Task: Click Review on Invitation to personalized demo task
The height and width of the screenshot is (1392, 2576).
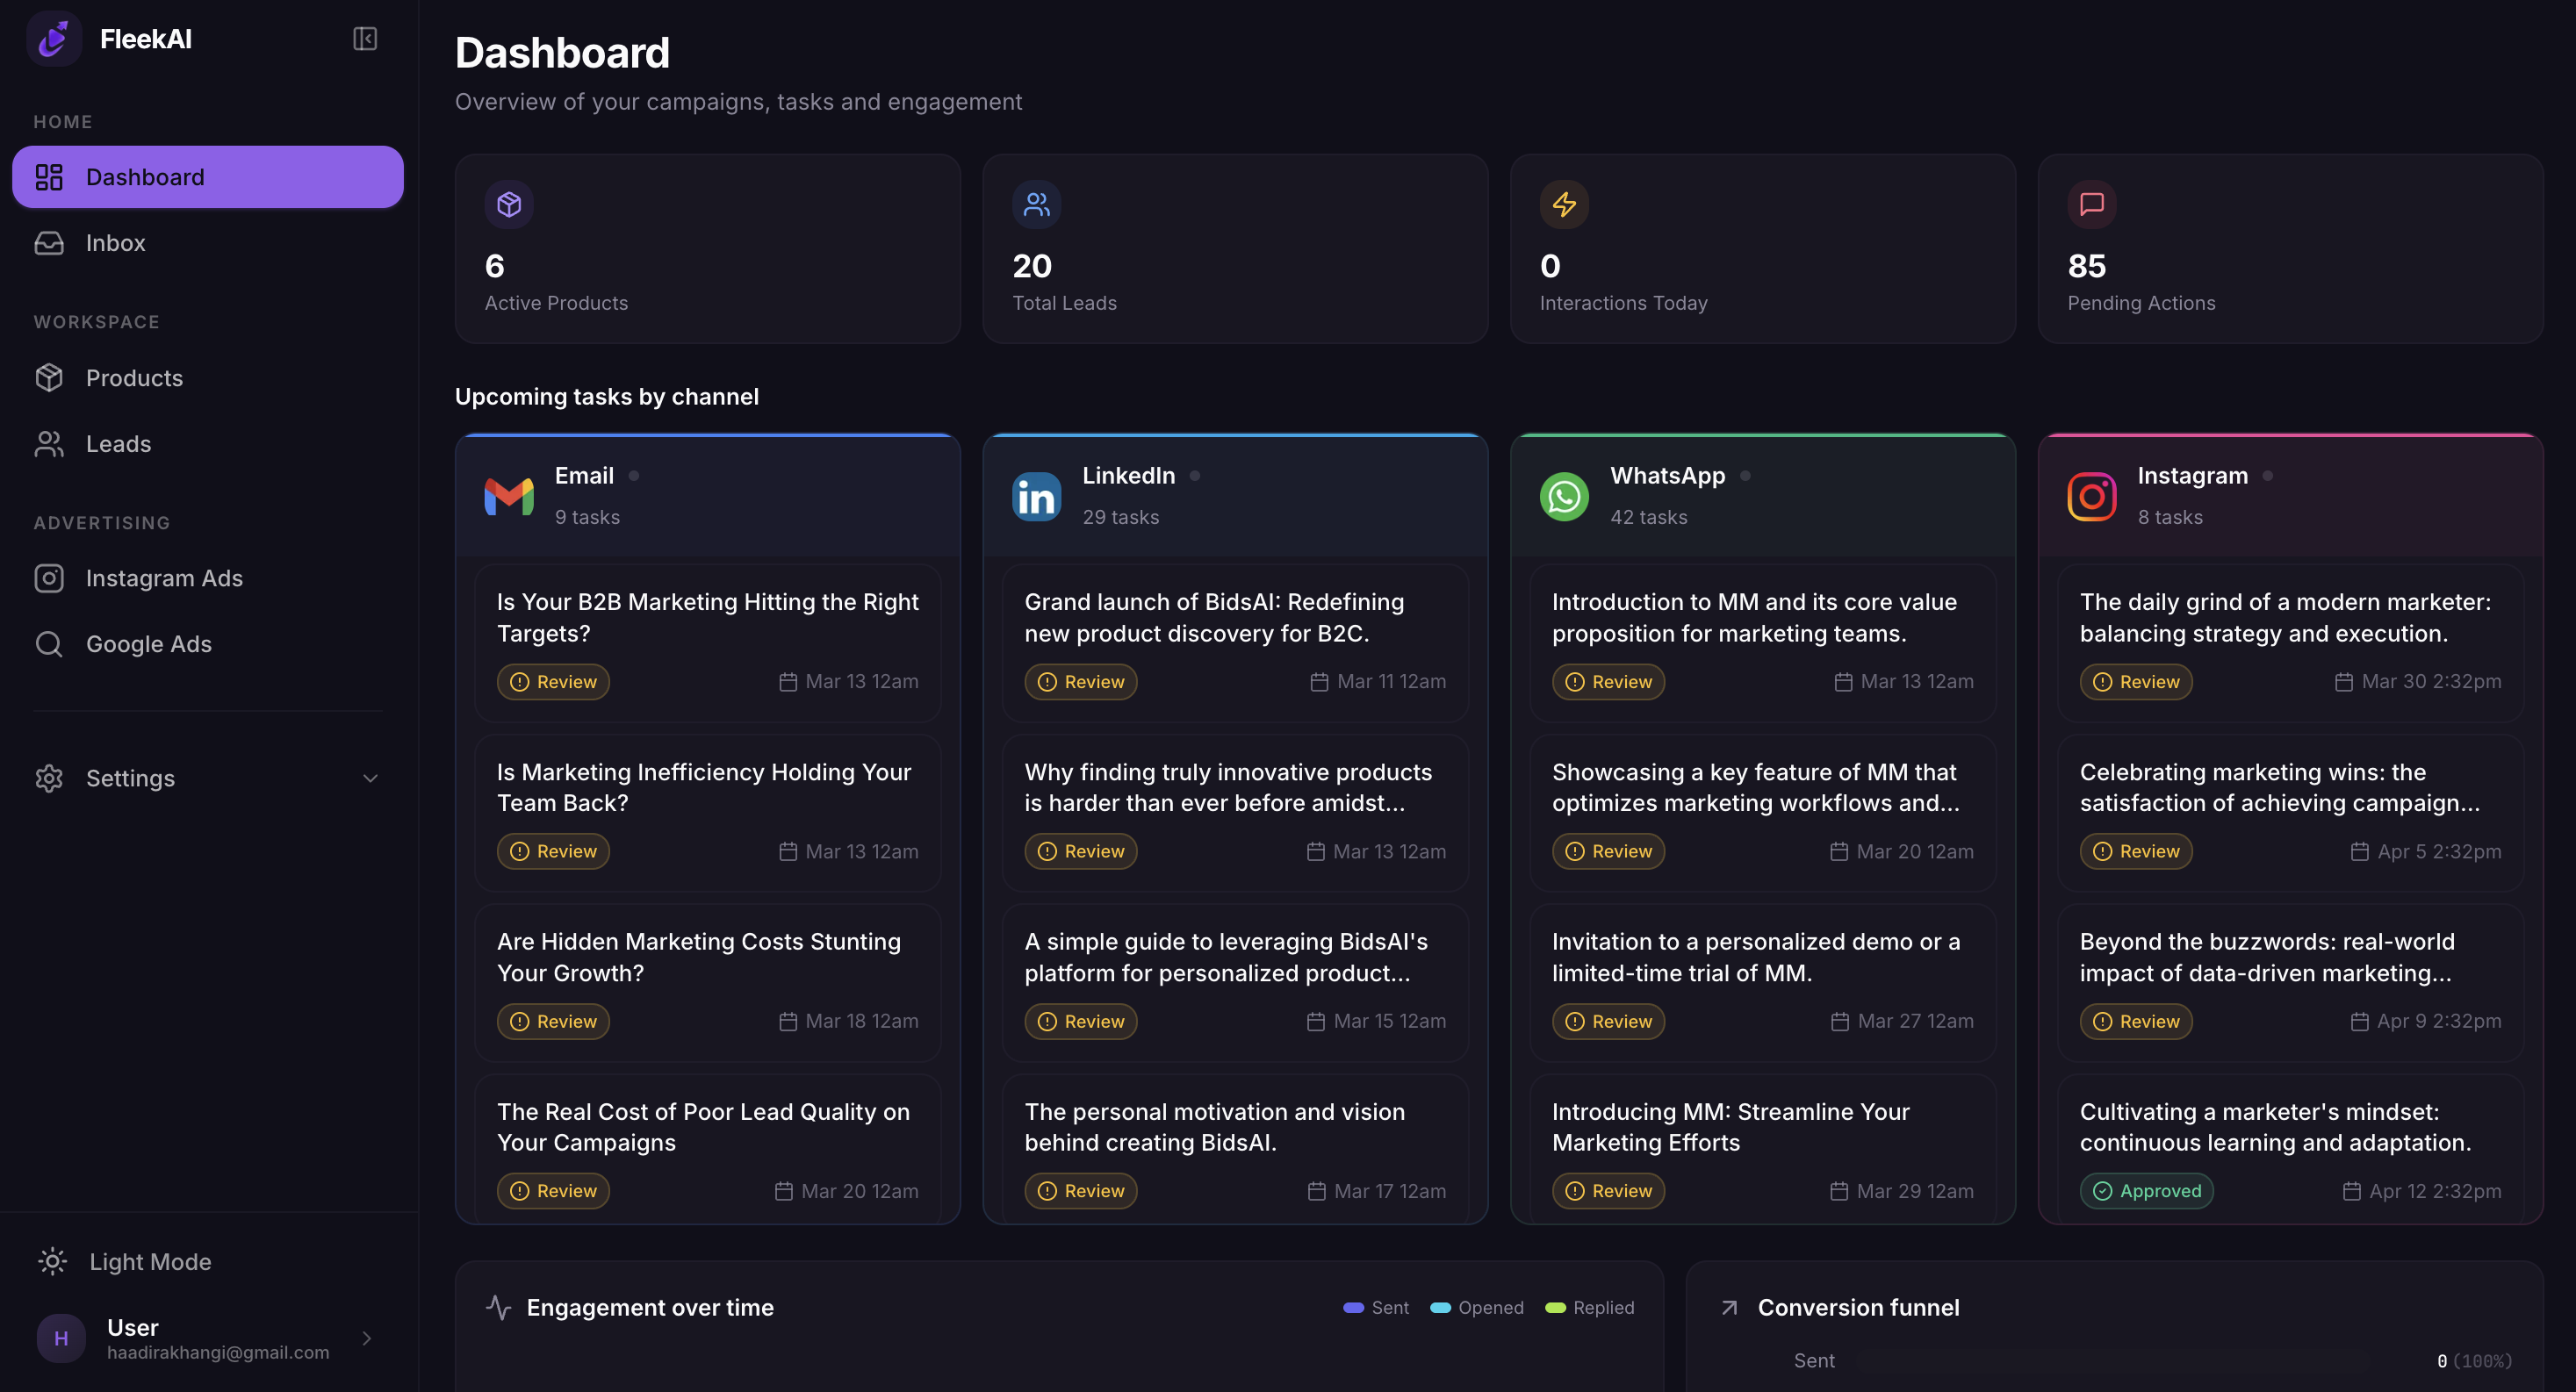Action: [1608, 1022]
